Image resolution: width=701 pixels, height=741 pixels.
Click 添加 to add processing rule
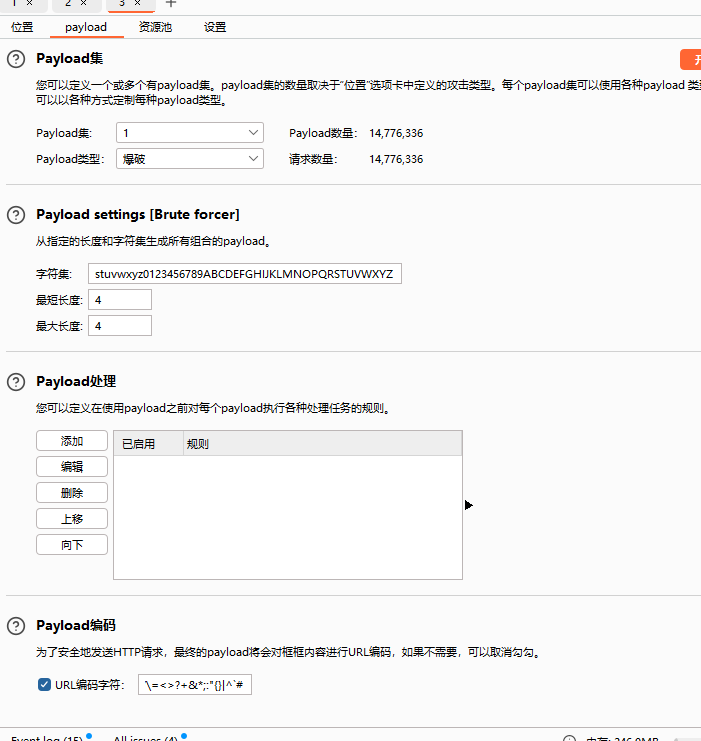72,441
